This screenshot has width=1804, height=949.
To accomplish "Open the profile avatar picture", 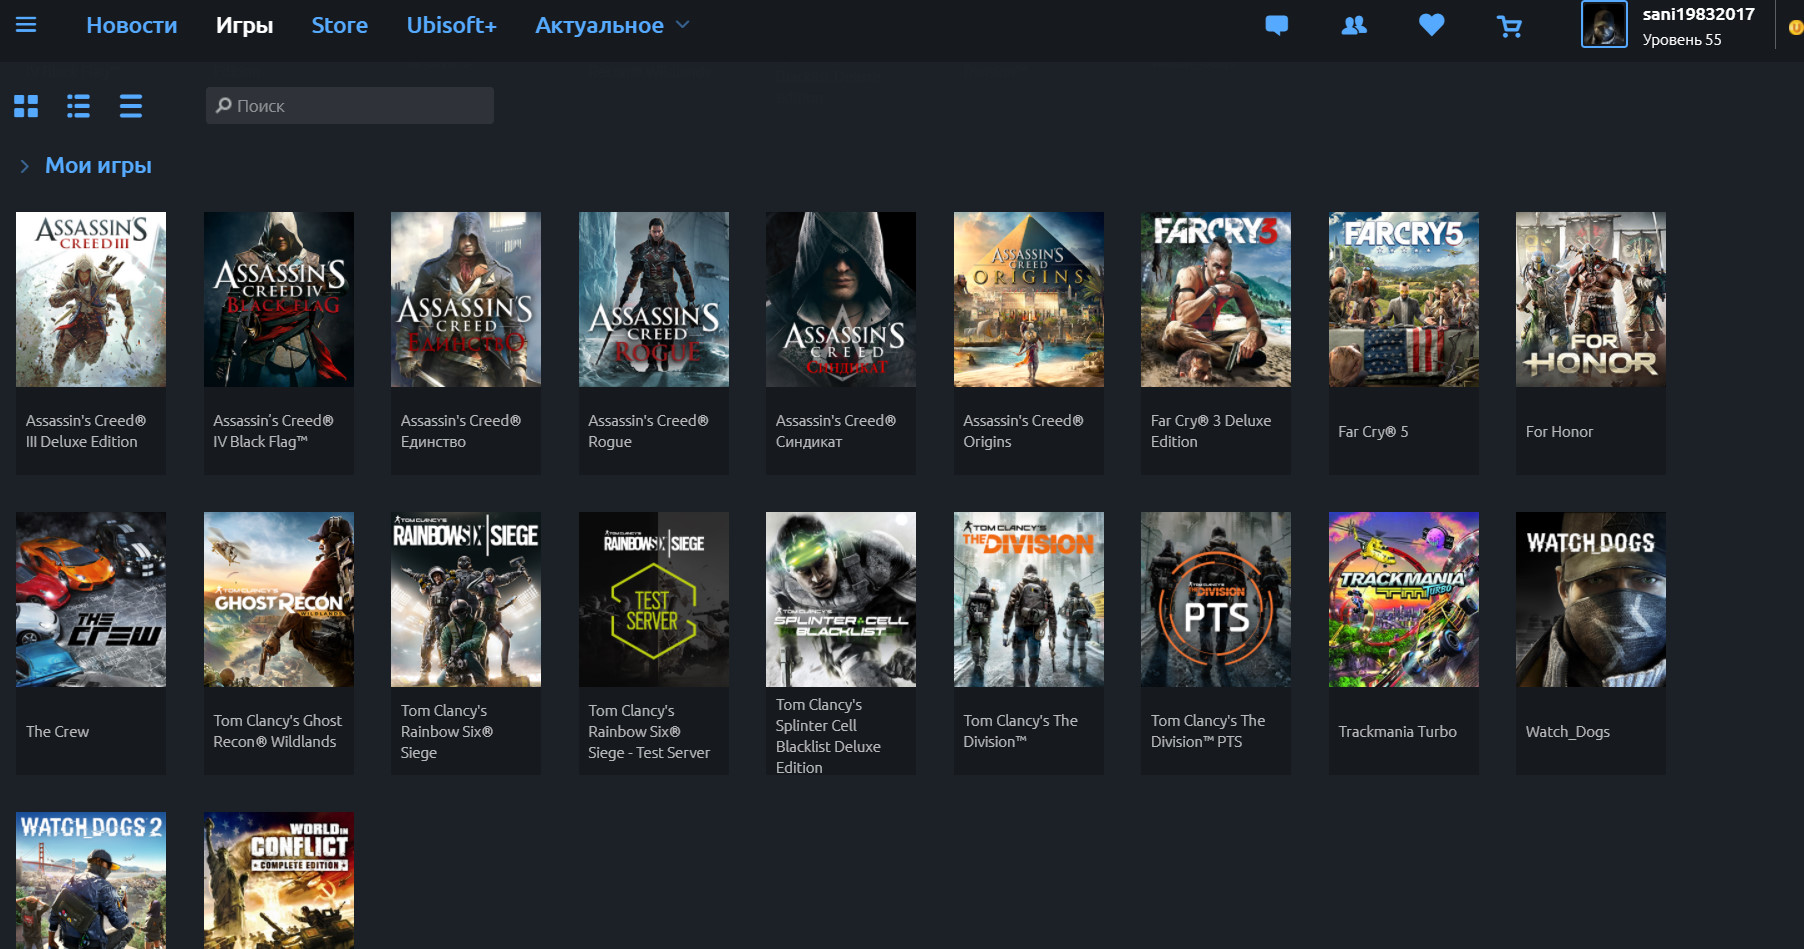I will pos(1604,26).
